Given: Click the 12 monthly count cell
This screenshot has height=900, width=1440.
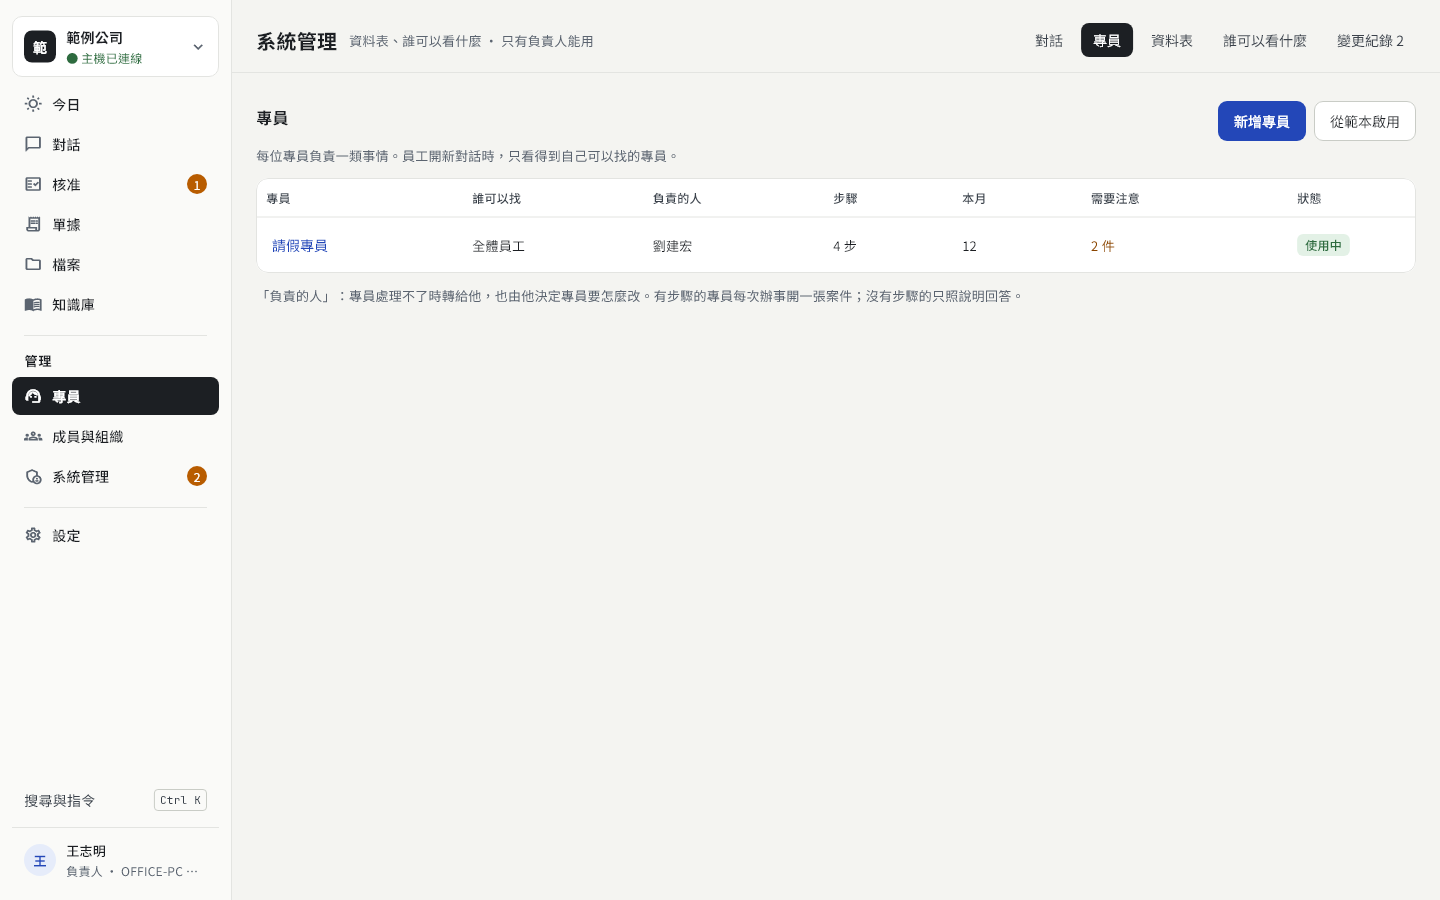Looking at the screenshot, I should [x=969, y=246].
